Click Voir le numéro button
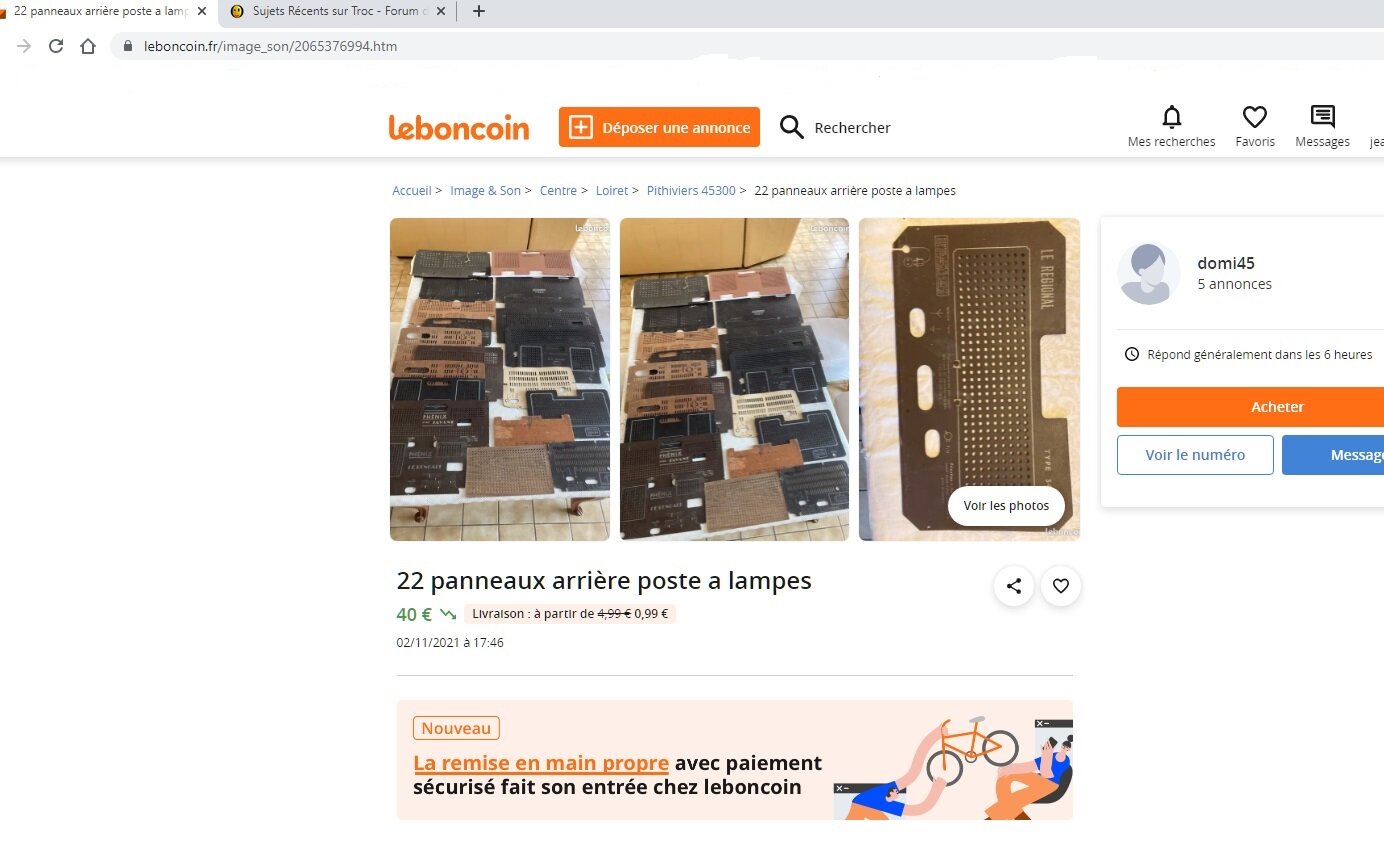 click(x=1195, y=455)
